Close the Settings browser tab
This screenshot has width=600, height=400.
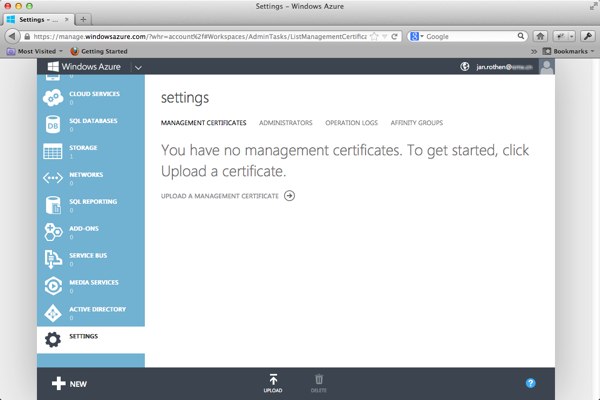(x=67, y=19)
